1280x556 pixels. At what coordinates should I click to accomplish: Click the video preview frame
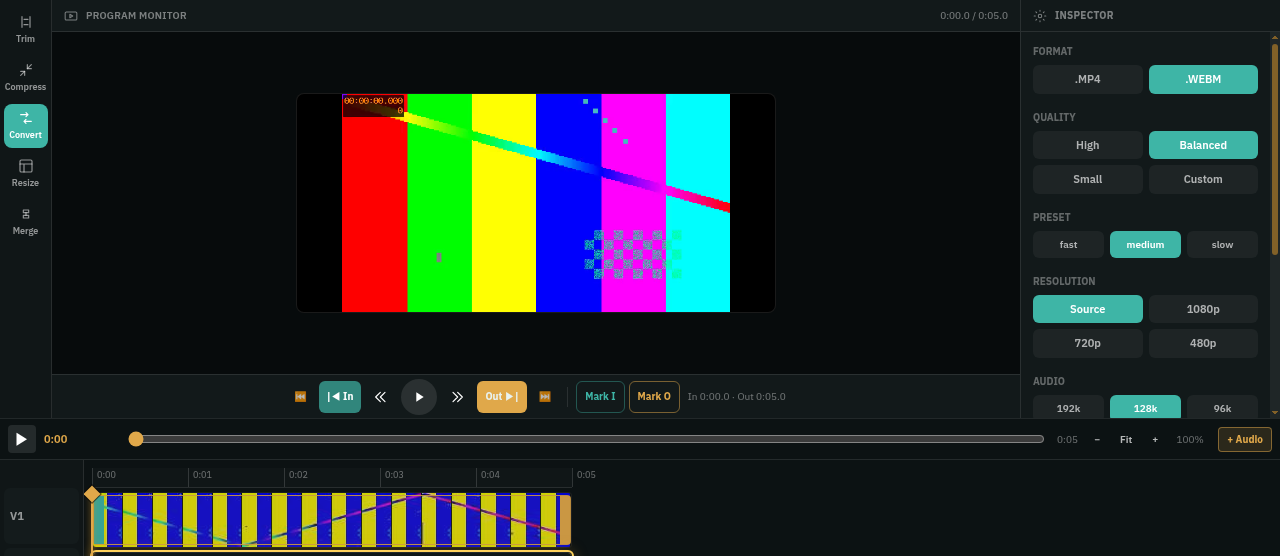(x=536, y=203)
